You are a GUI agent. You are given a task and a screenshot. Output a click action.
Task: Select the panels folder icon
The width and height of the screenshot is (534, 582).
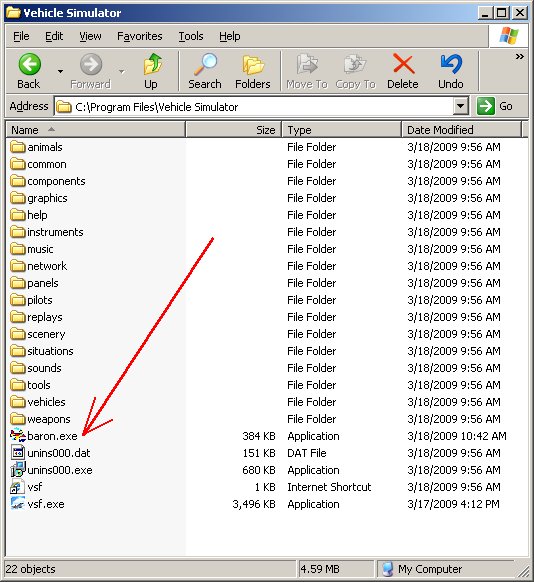pos(18,283)
